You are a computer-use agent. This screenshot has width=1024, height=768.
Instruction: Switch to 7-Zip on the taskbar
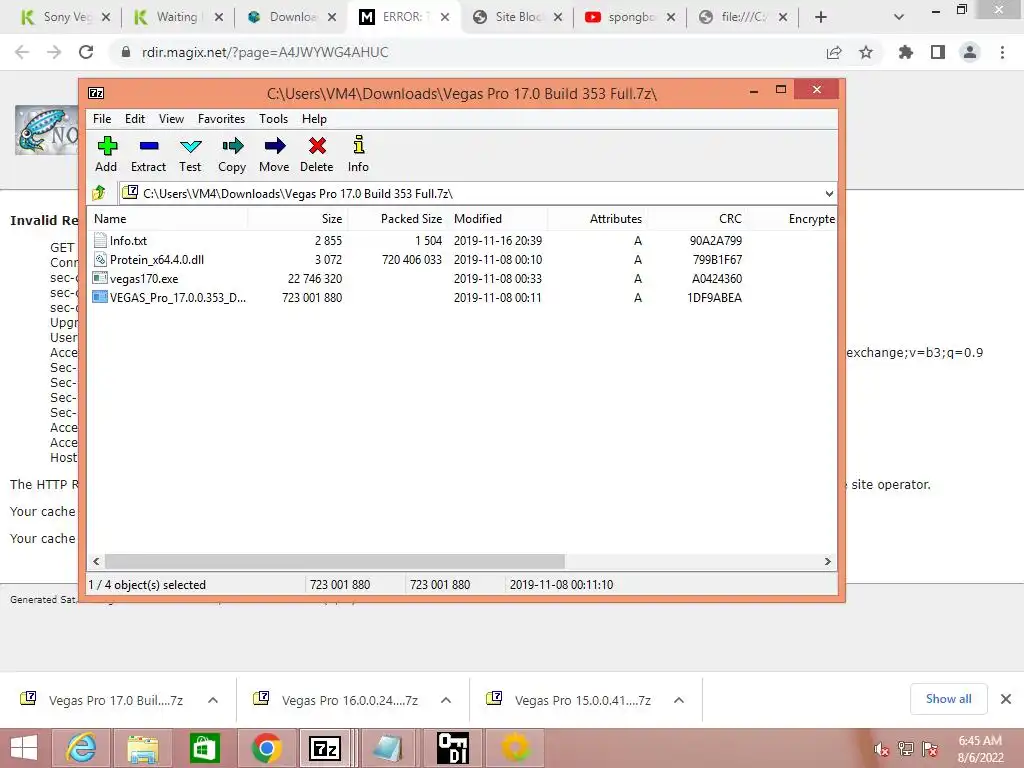tap(326, 748)
